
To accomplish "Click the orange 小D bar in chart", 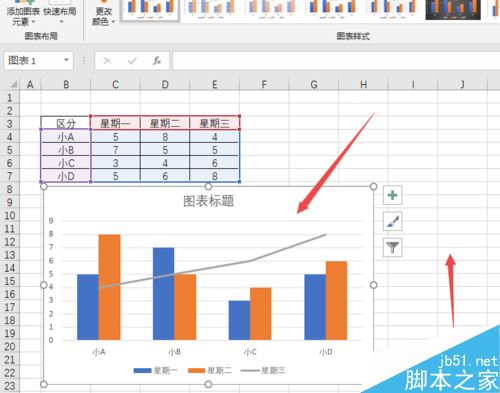I will pyautogui.click(x=336, y=301).
